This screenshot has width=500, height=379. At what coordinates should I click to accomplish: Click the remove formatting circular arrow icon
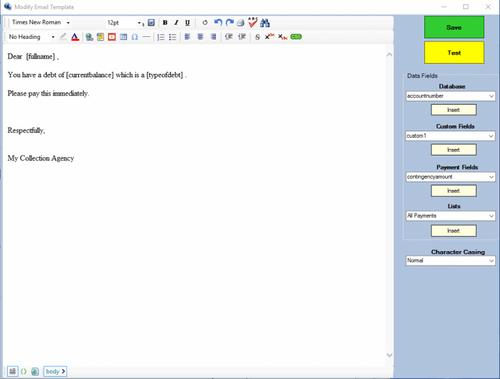pos(205,23)
